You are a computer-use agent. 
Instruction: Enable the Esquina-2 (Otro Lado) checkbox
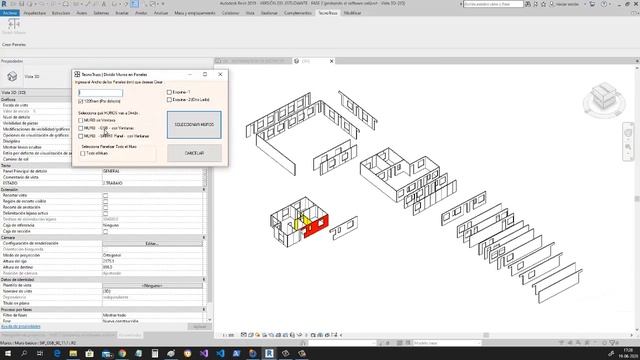[x=169, y=100]
